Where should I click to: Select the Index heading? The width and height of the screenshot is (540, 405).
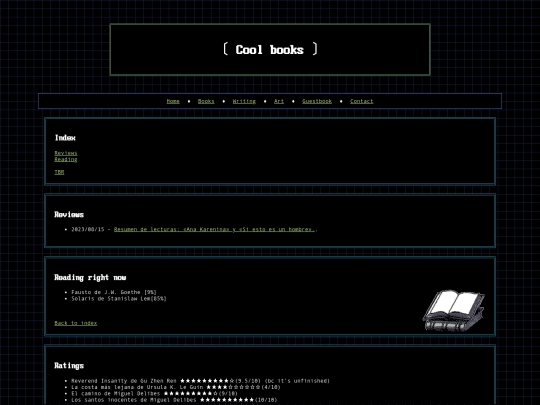click(65, 138)
